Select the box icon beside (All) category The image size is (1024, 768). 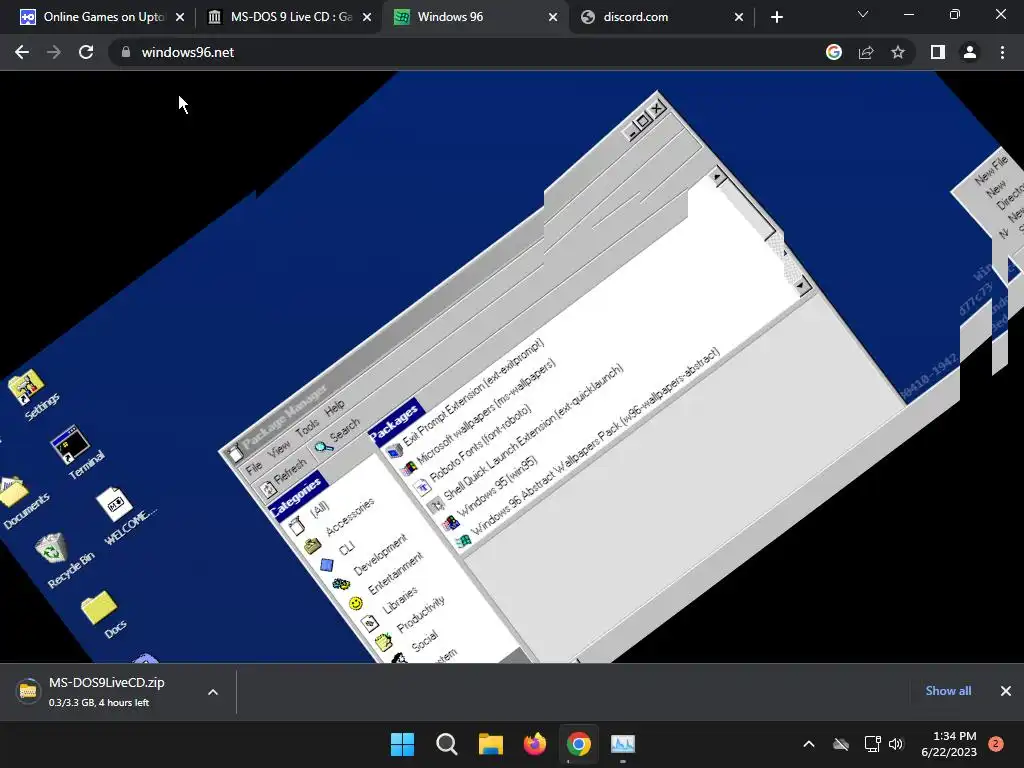point(297,524)
